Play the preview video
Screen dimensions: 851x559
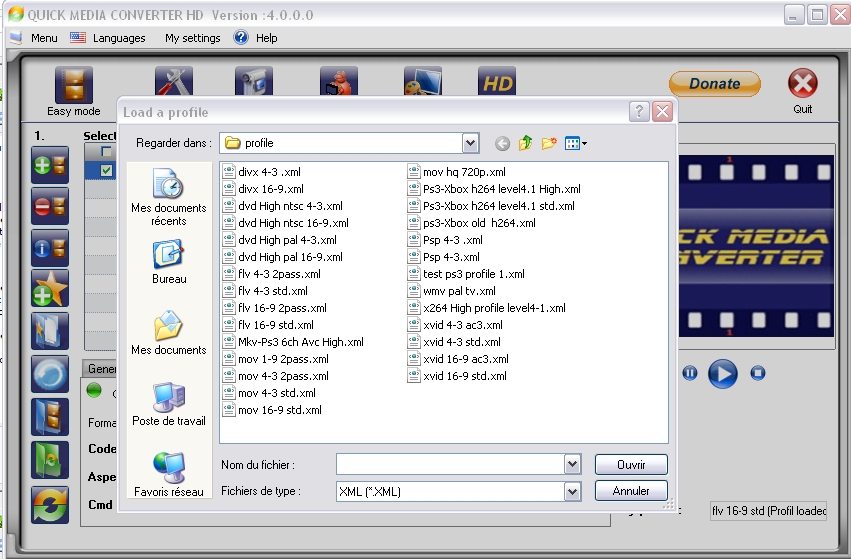click(x=722, y=373)
